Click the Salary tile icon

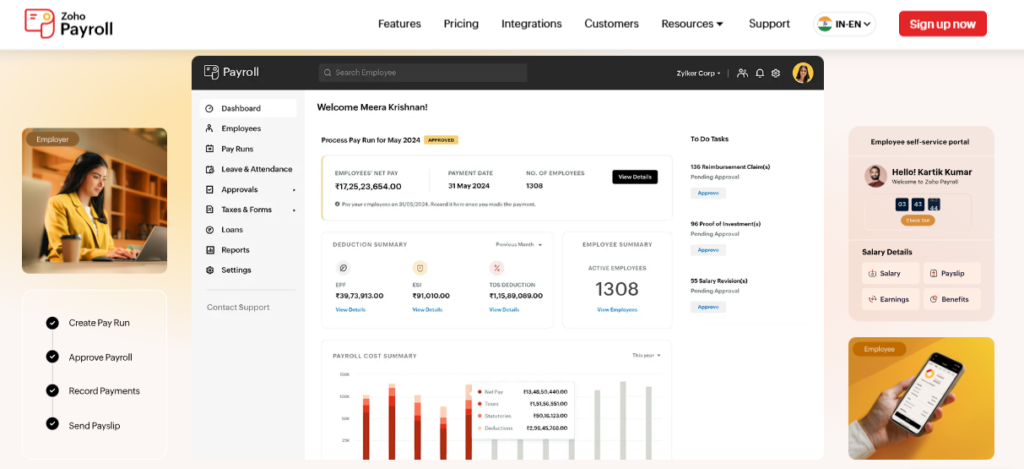(x=872, y=274)
